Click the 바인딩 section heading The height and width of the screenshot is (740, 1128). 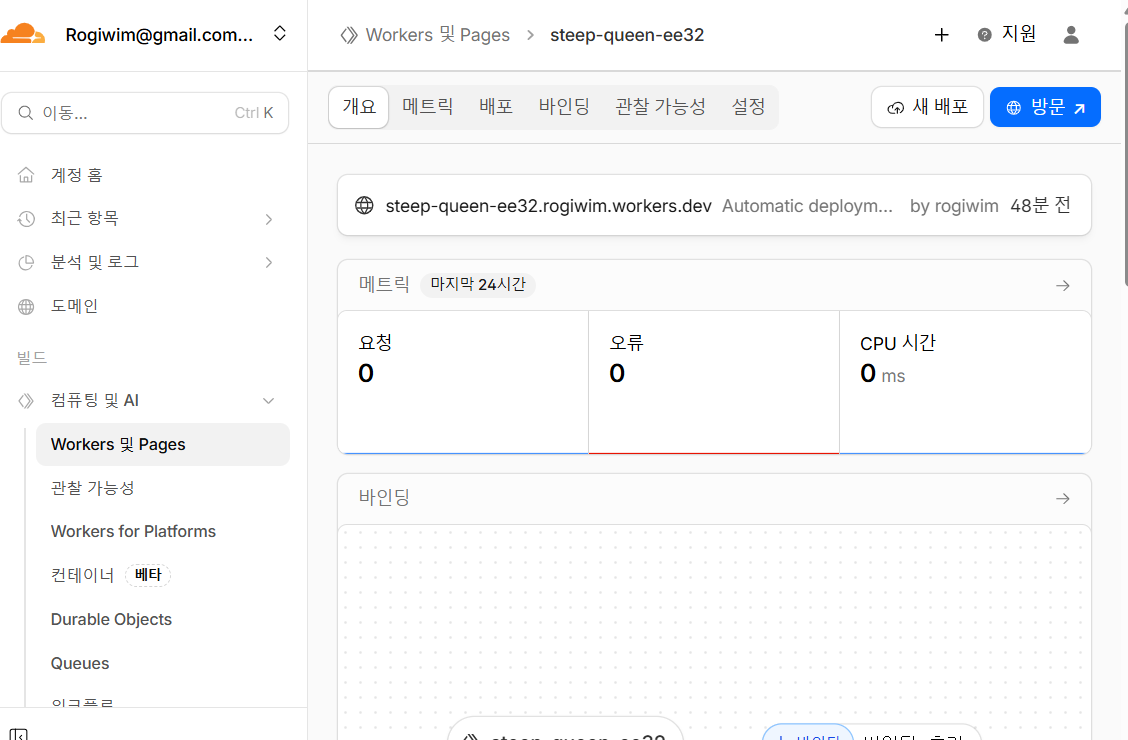click(384, 498)
